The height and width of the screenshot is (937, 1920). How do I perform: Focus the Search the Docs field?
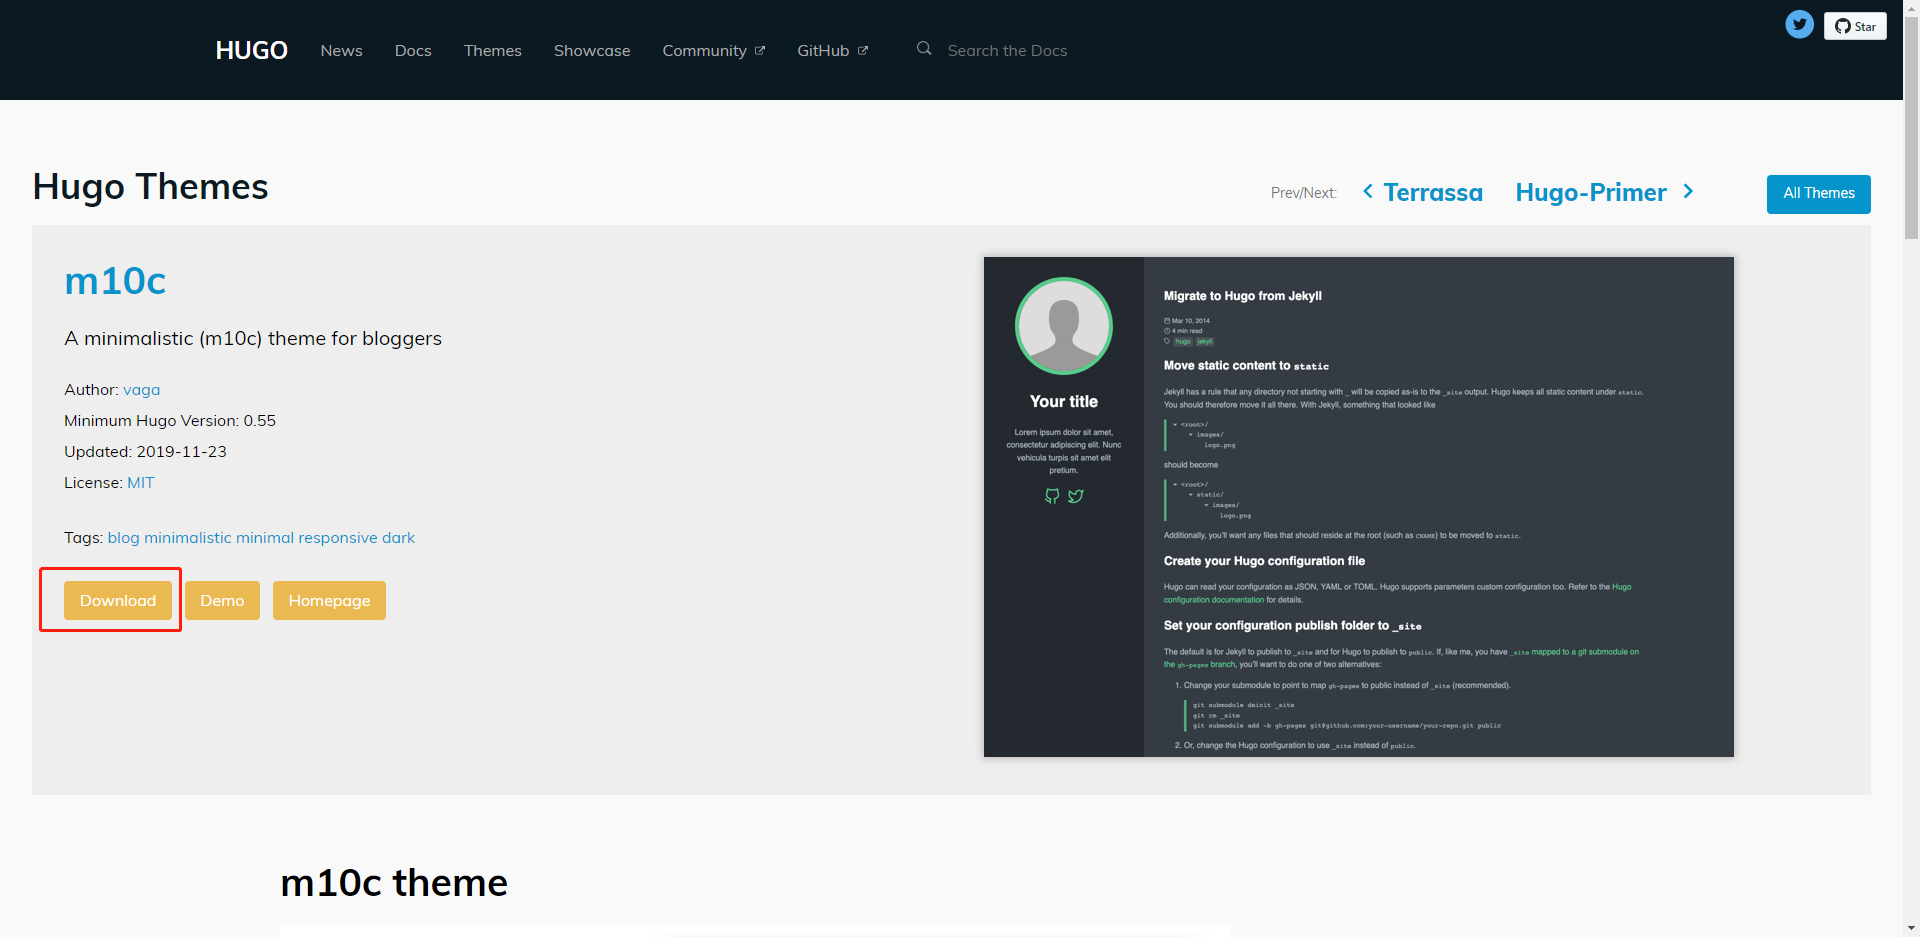(x=1007, y=51)
